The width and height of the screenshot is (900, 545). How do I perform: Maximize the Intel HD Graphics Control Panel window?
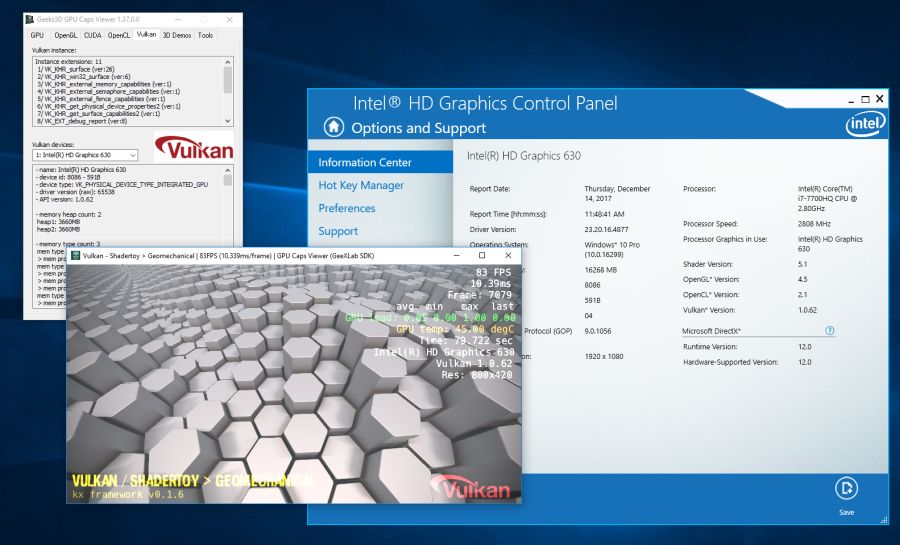pyautogui.click(x=865, y=99)
